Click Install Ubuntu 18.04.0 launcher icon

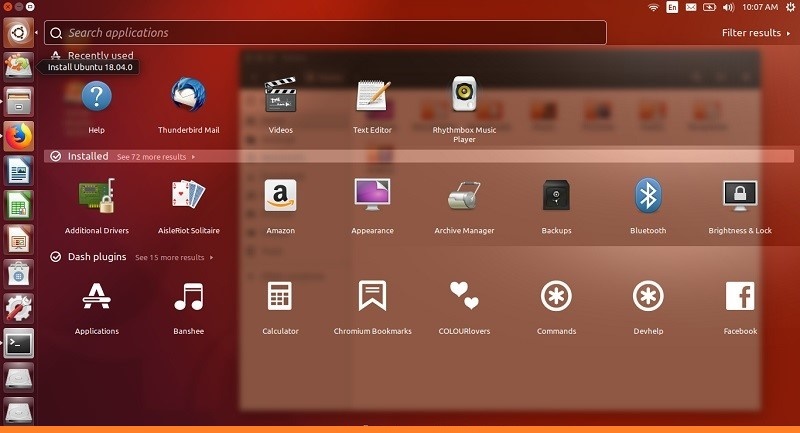point(18,67)
